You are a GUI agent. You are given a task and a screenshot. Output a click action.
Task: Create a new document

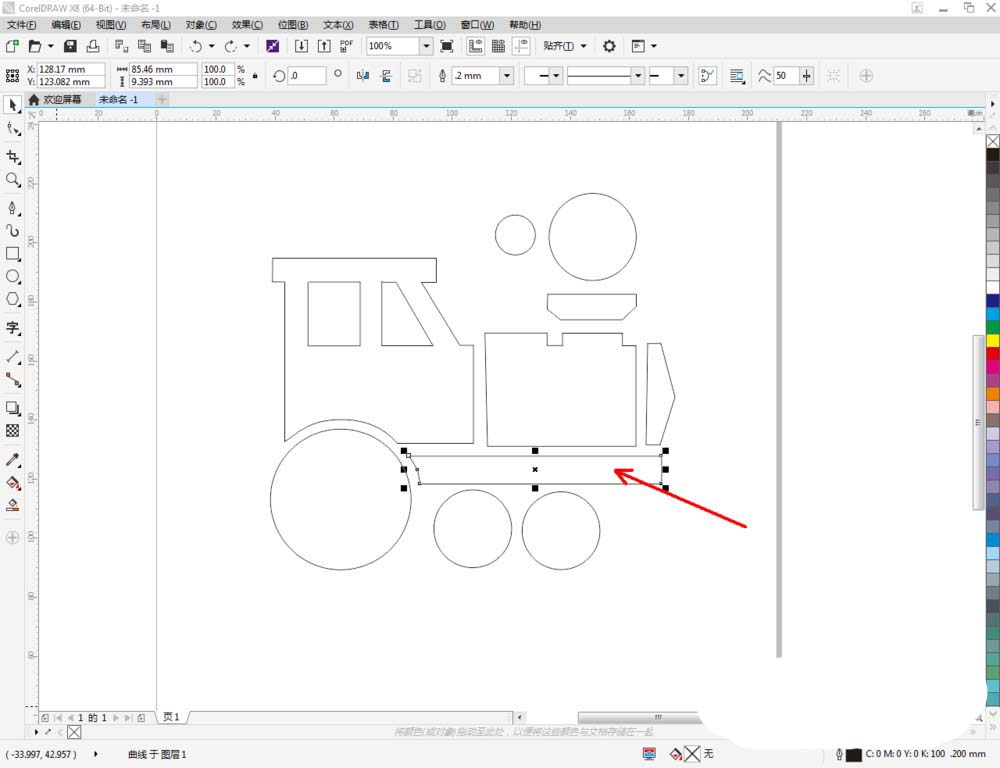[x=12, y=46]
